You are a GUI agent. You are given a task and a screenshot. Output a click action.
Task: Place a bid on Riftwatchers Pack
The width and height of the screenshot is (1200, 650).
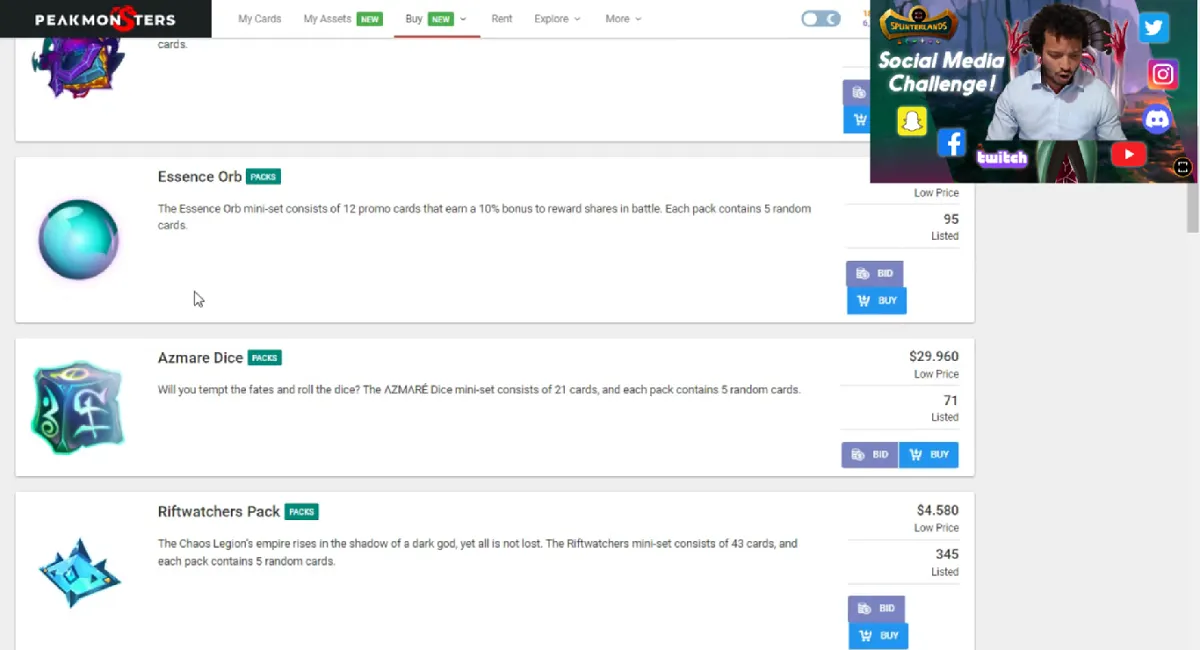876,608
